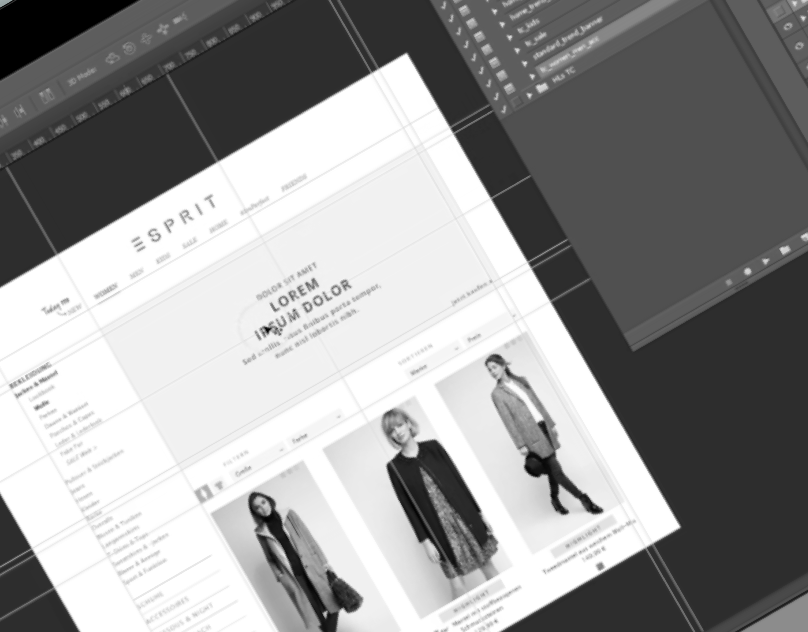The width and height of the screenshot is (808, 632).
Task: Expand the tc_kids action
Action: click(x=510, y=37)
